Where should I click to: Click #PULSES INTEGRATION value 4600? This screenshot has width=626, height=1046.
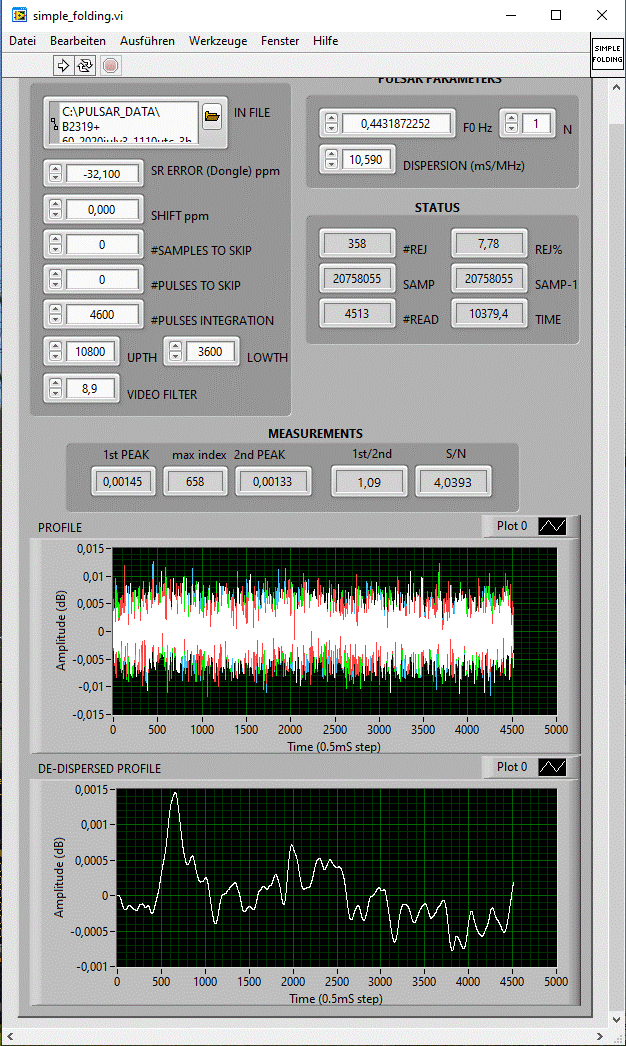(x=102, y=314)
